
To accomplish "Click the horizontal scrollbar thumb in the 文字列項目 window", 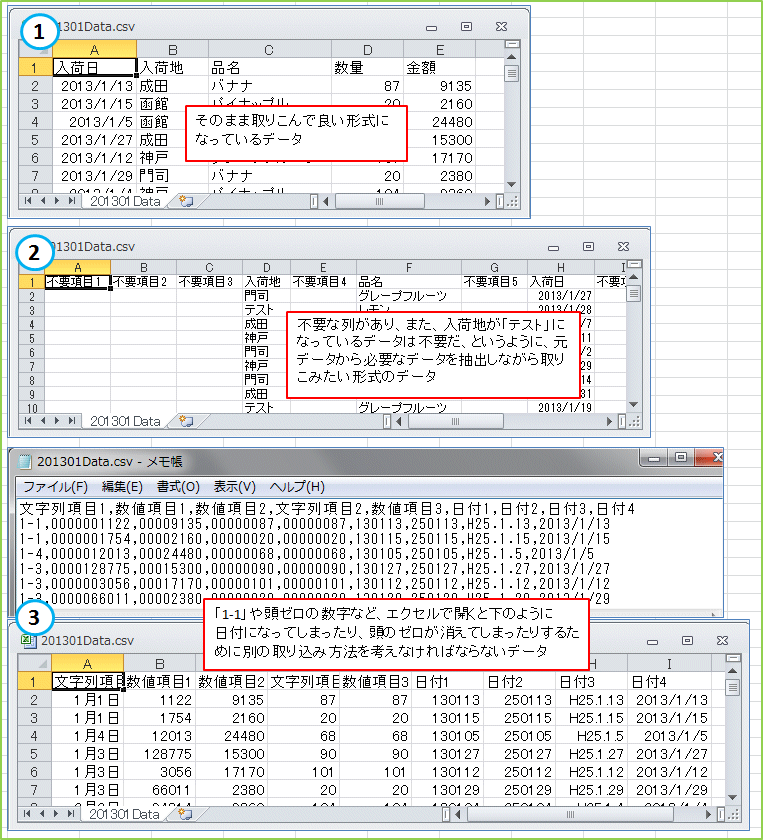I will (570, 814).
